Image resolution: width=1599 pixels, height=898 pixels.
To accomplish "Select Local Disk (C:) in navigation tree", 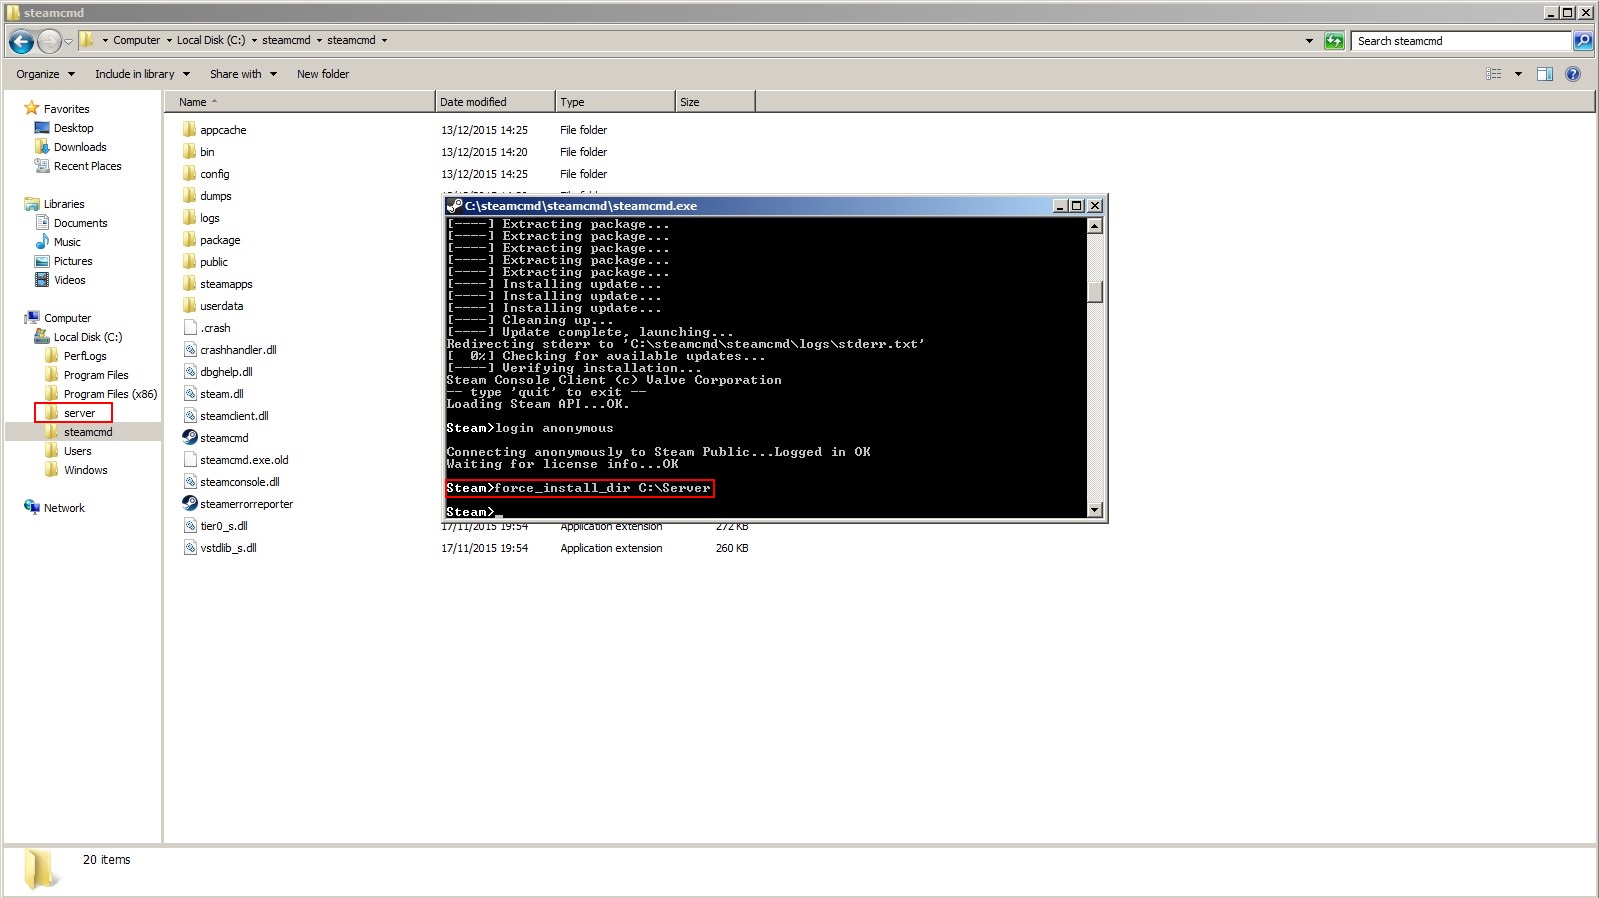I will [88, 337].
